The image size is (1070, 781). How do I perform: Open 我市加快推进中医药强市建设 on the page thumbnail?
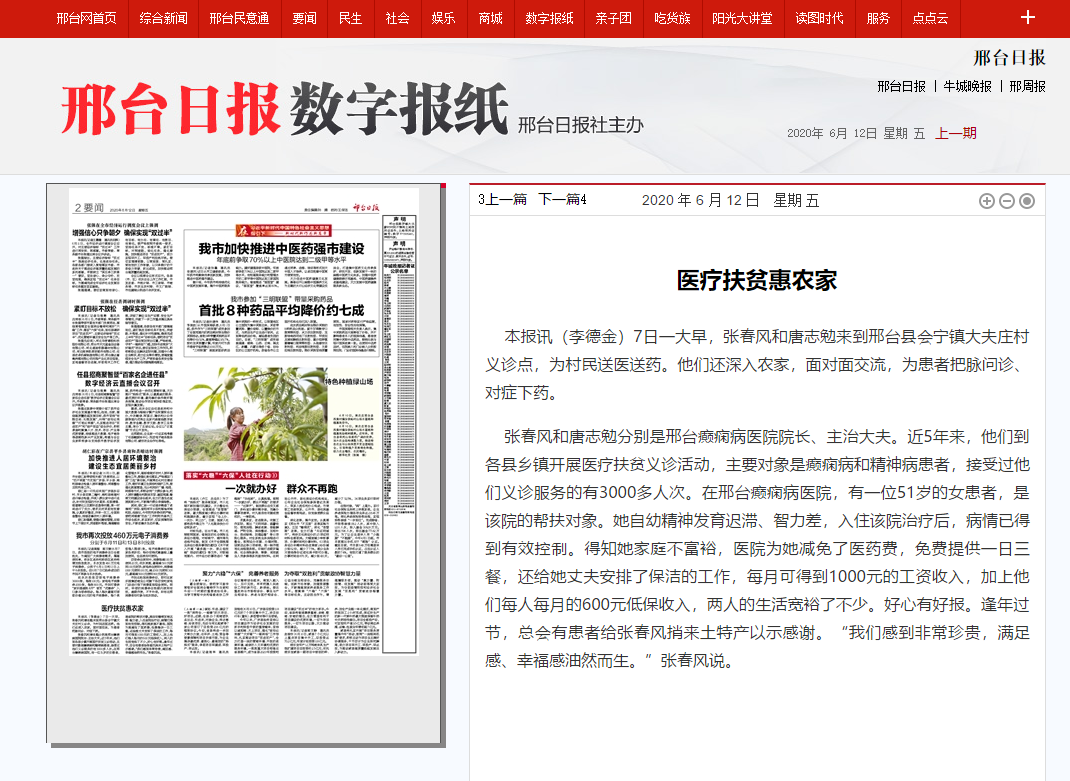pos(281,248)
